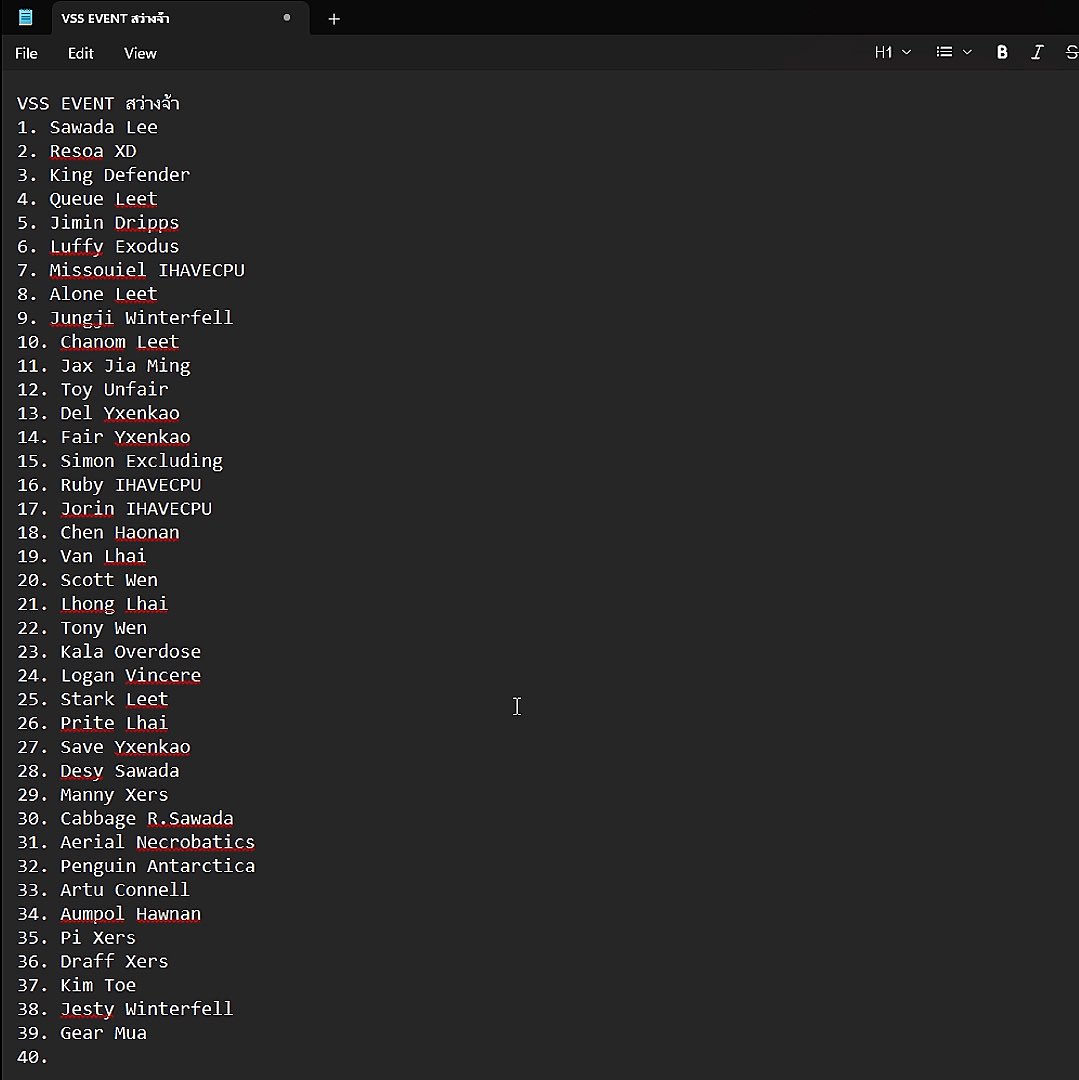Click on line 29 Manny Xers
Screen dimensions: 1079x1080
click(x=93, y=795)
